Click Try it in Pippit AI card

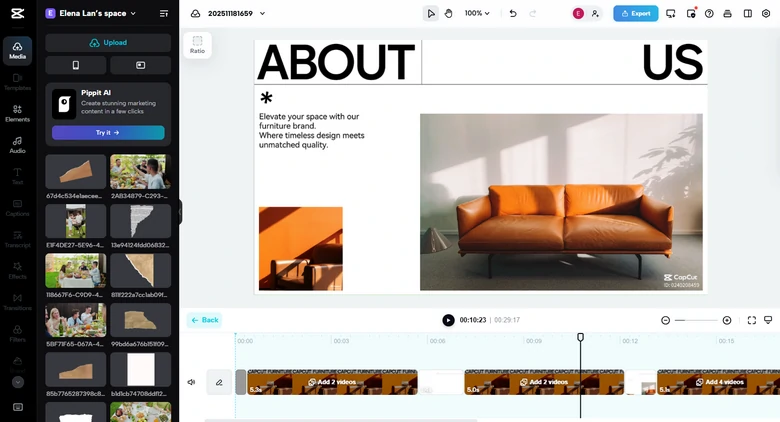(x=108, y=133)
